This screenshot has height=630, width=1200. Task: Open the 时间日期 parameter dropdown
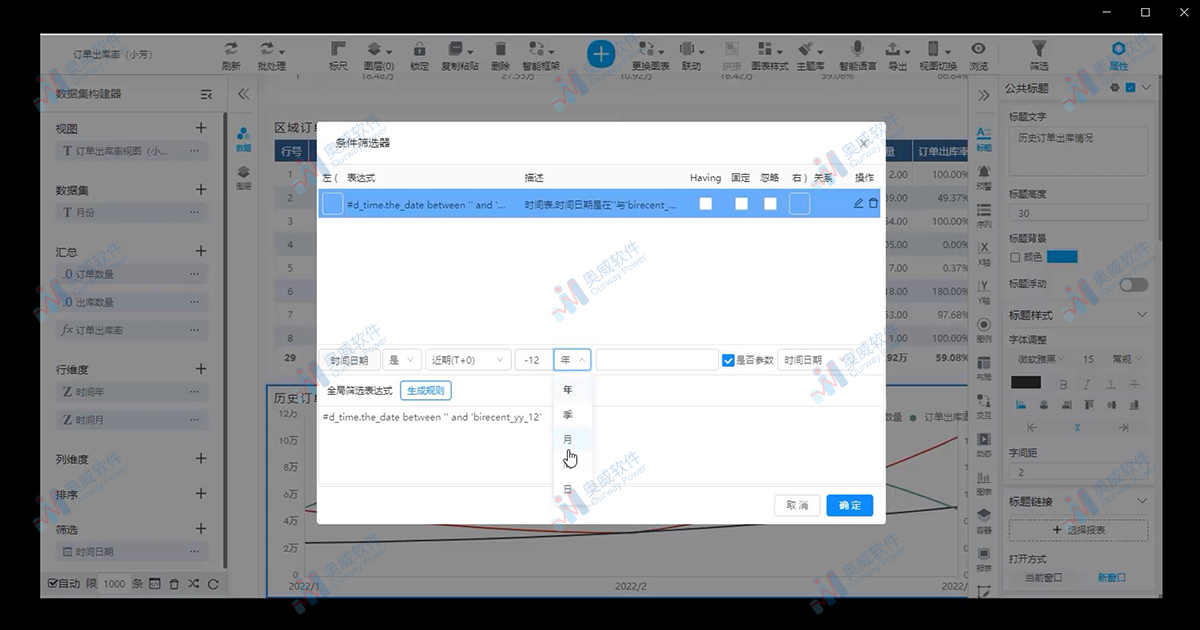815,360
